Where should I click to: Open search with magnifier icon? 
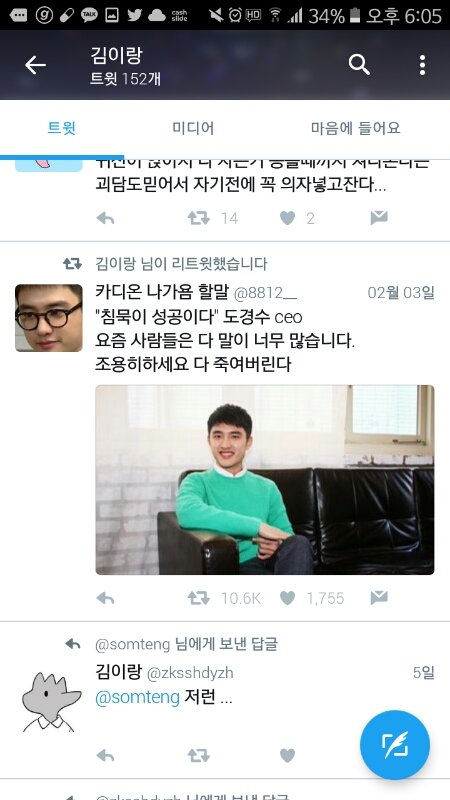(359, 65)
